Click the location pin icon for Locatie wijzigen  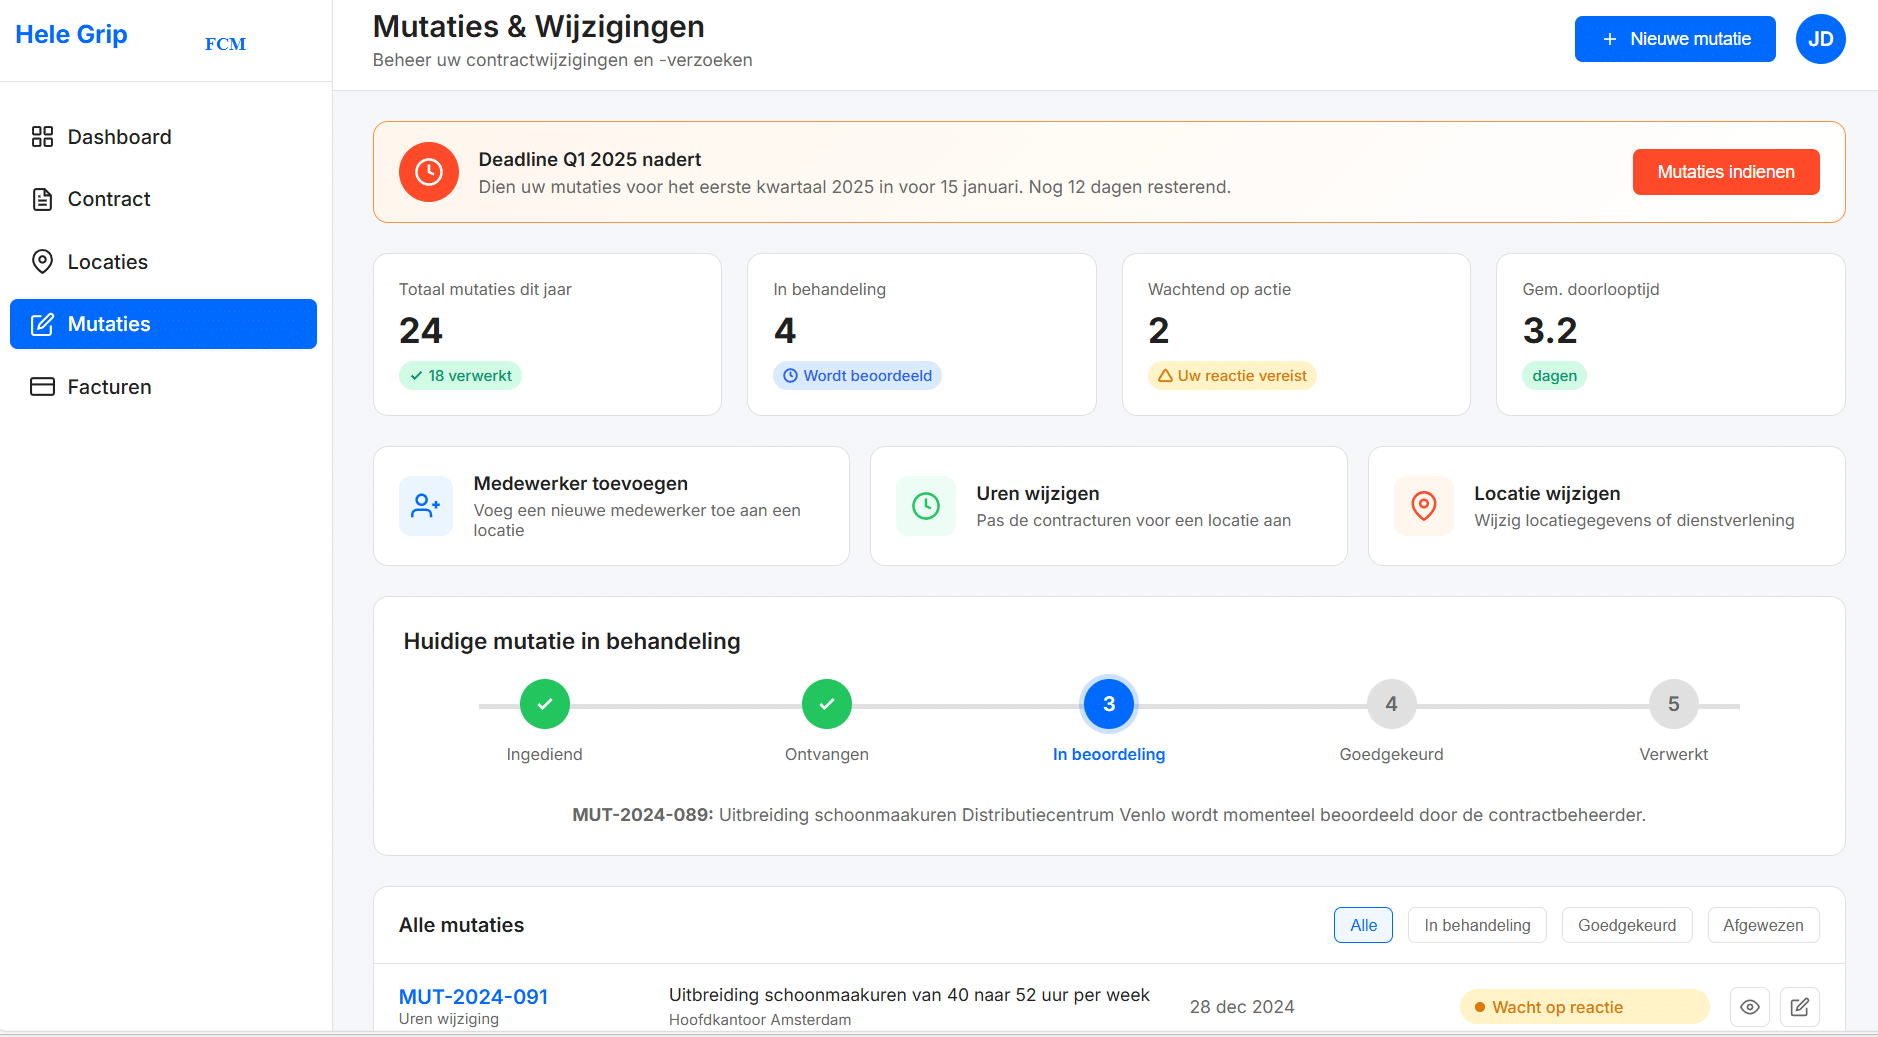(x=1423, y=506)
